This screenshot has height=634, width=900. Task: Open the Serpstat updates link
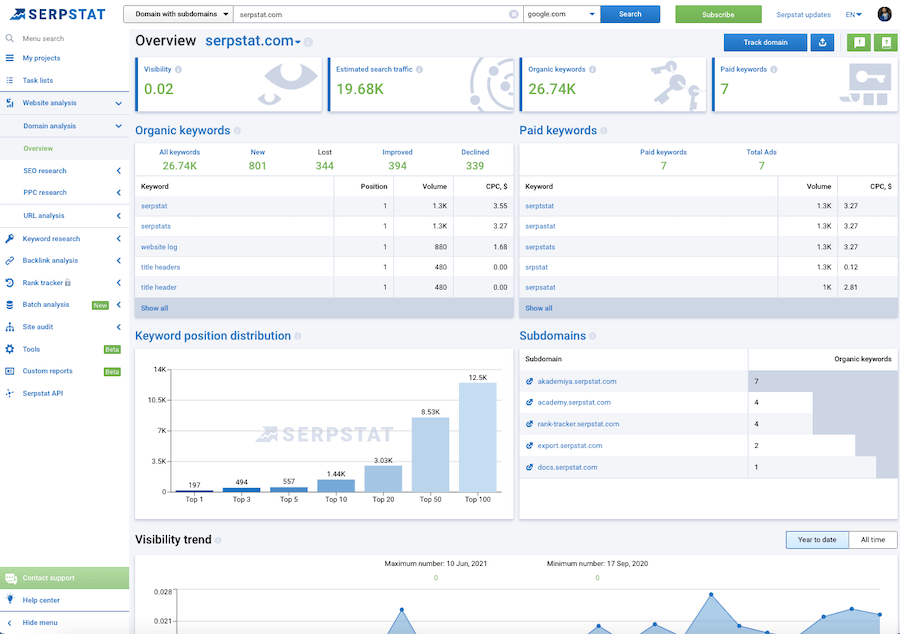click(803, 15)
